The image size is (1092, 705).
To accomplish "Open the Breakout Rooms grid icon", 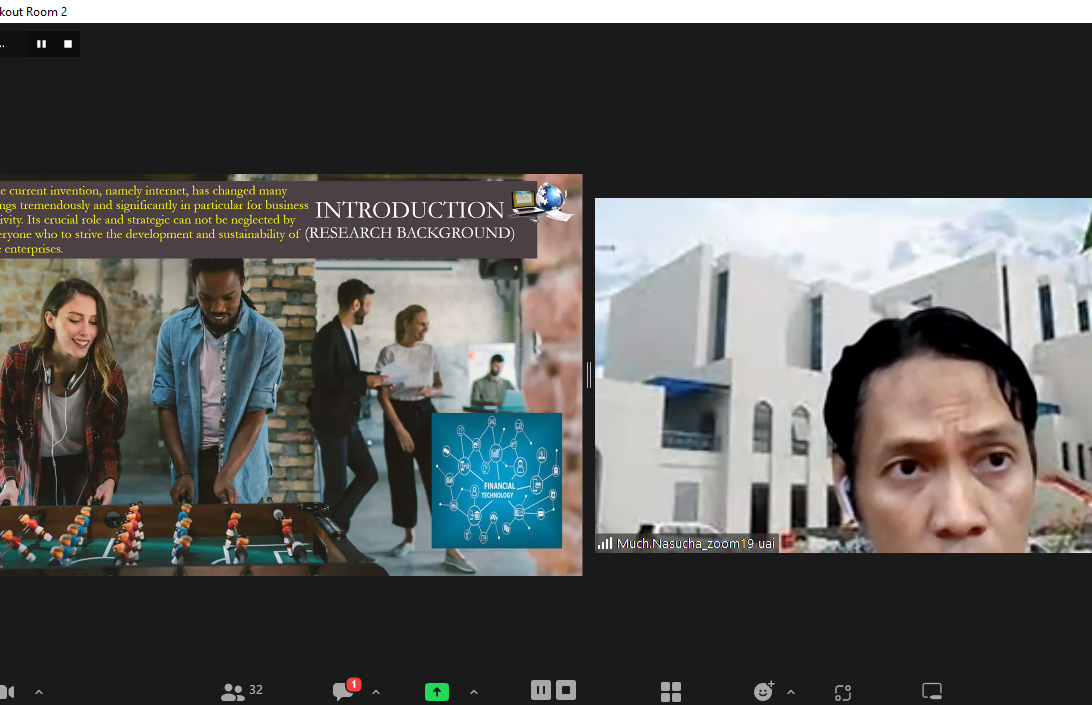I will coord(671,692).
